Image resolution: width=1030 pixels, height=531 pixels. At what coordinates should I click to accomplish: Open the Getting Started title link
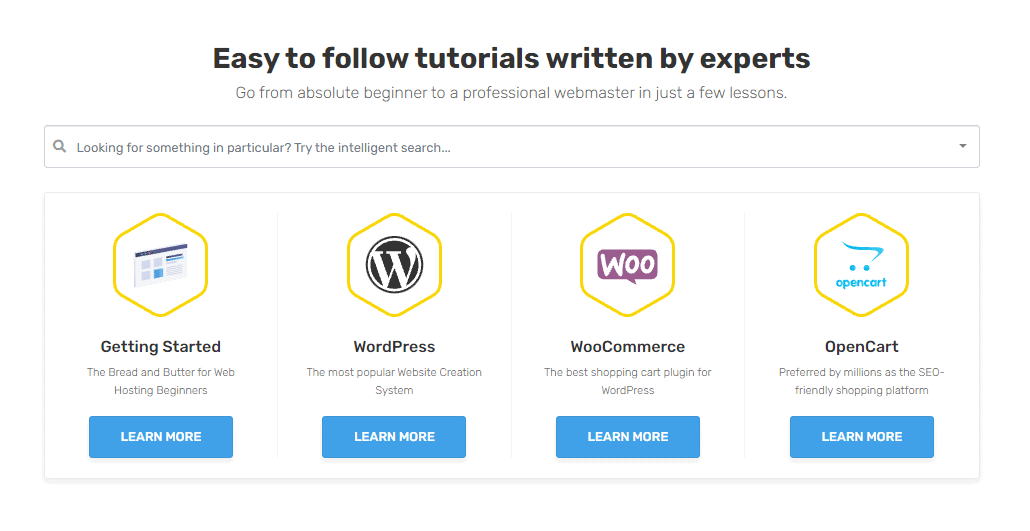click(x=160, y=347)
